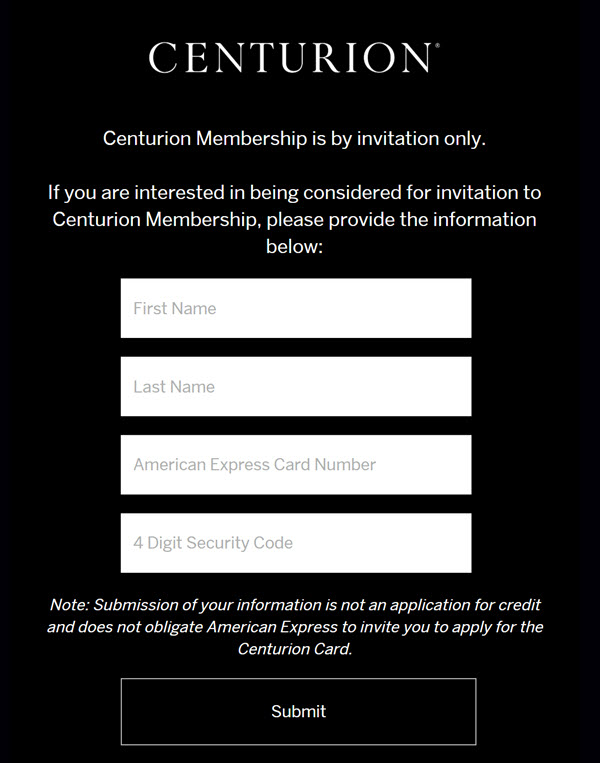Image resolution: width=600 pixels, height=763 pixels.
Task: Click the Centurion logo at top
Action: pos(294,57)
